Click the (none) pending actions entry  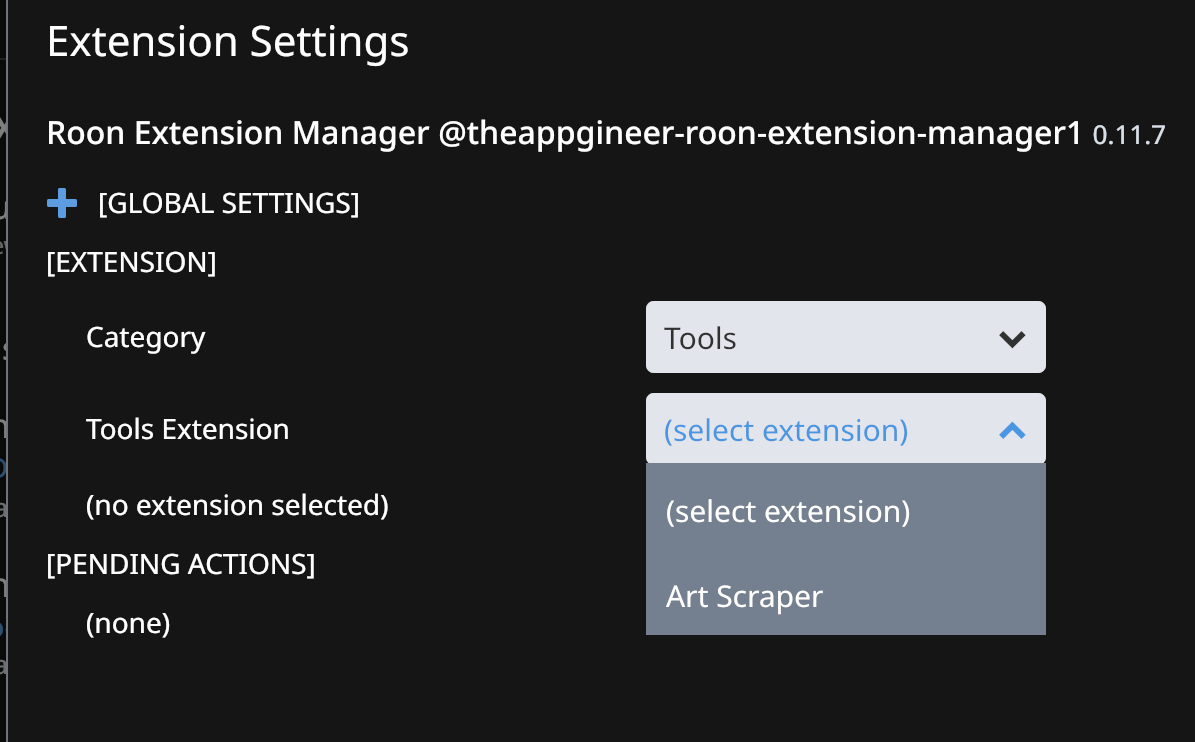tap(128, 624)
